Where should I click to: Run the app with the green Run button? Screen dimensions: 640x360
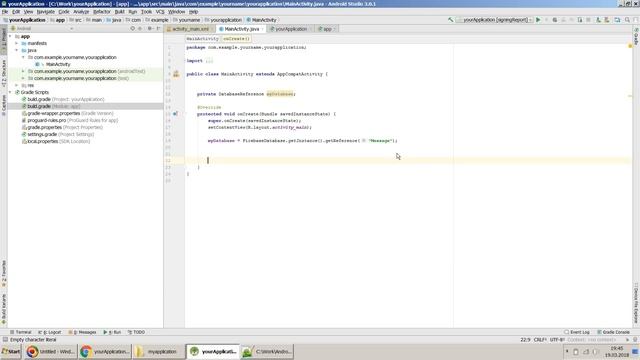[538, 20]
